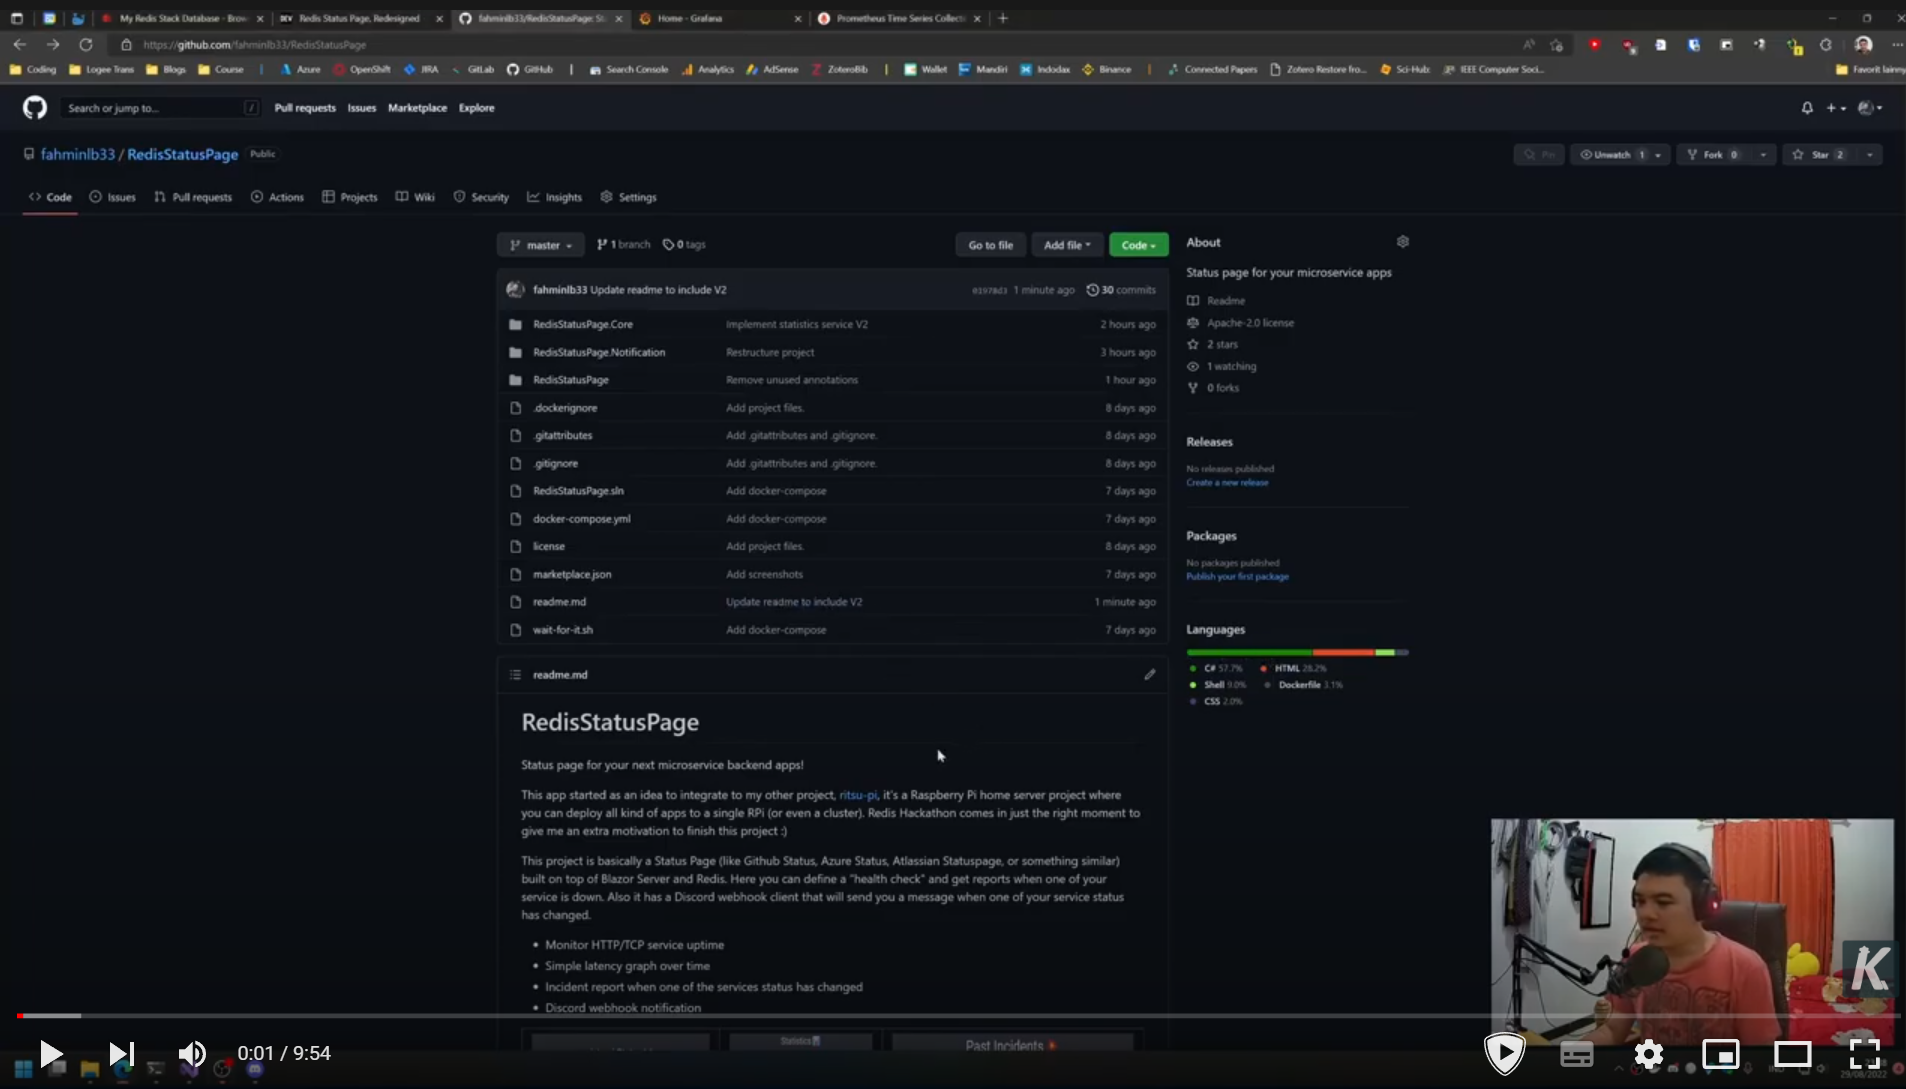Click the Go to file button

pyautogui.click(x=990, y=244)
